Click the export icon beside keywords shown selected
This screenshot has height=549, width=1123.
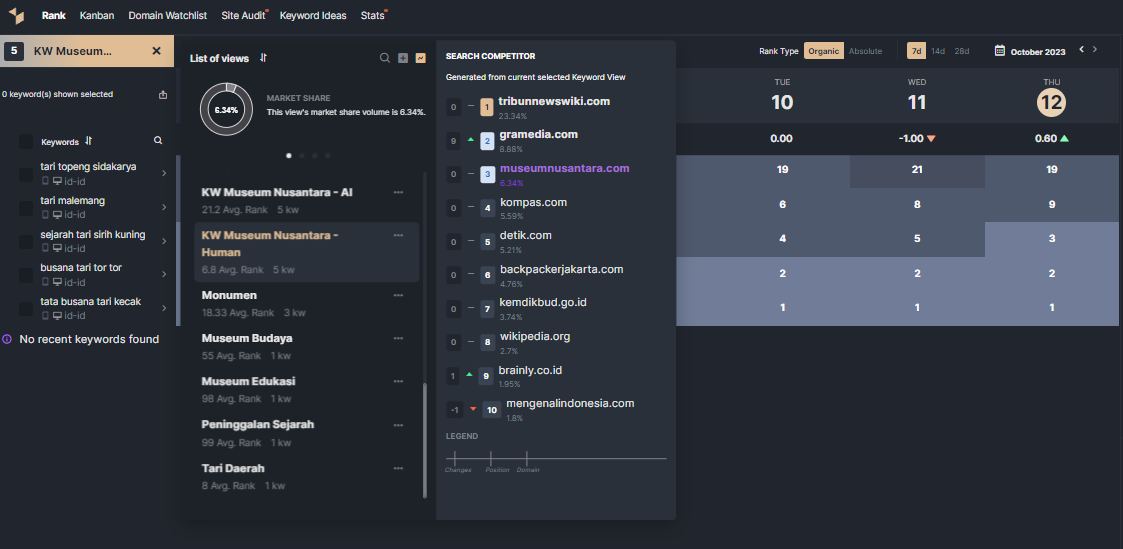(163, 94)
